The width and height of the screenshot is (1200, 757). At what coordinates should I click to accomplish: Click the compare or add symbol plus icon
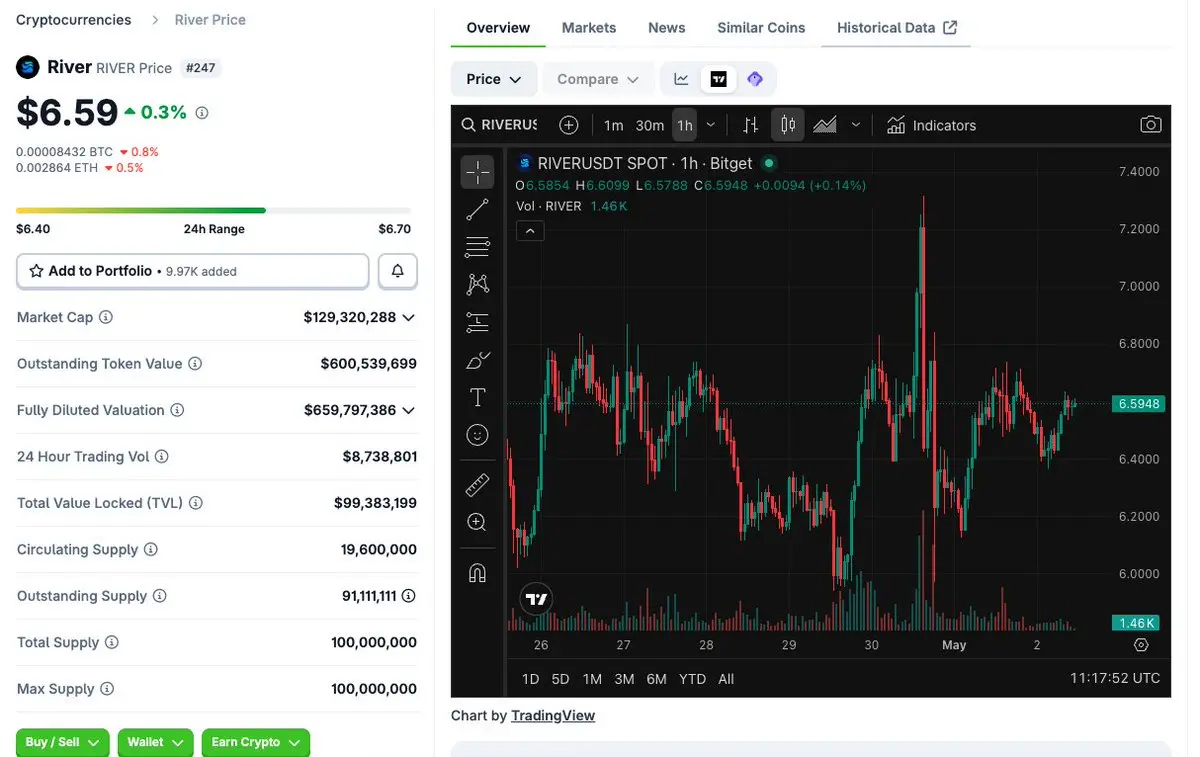click(x=569, y=125)
